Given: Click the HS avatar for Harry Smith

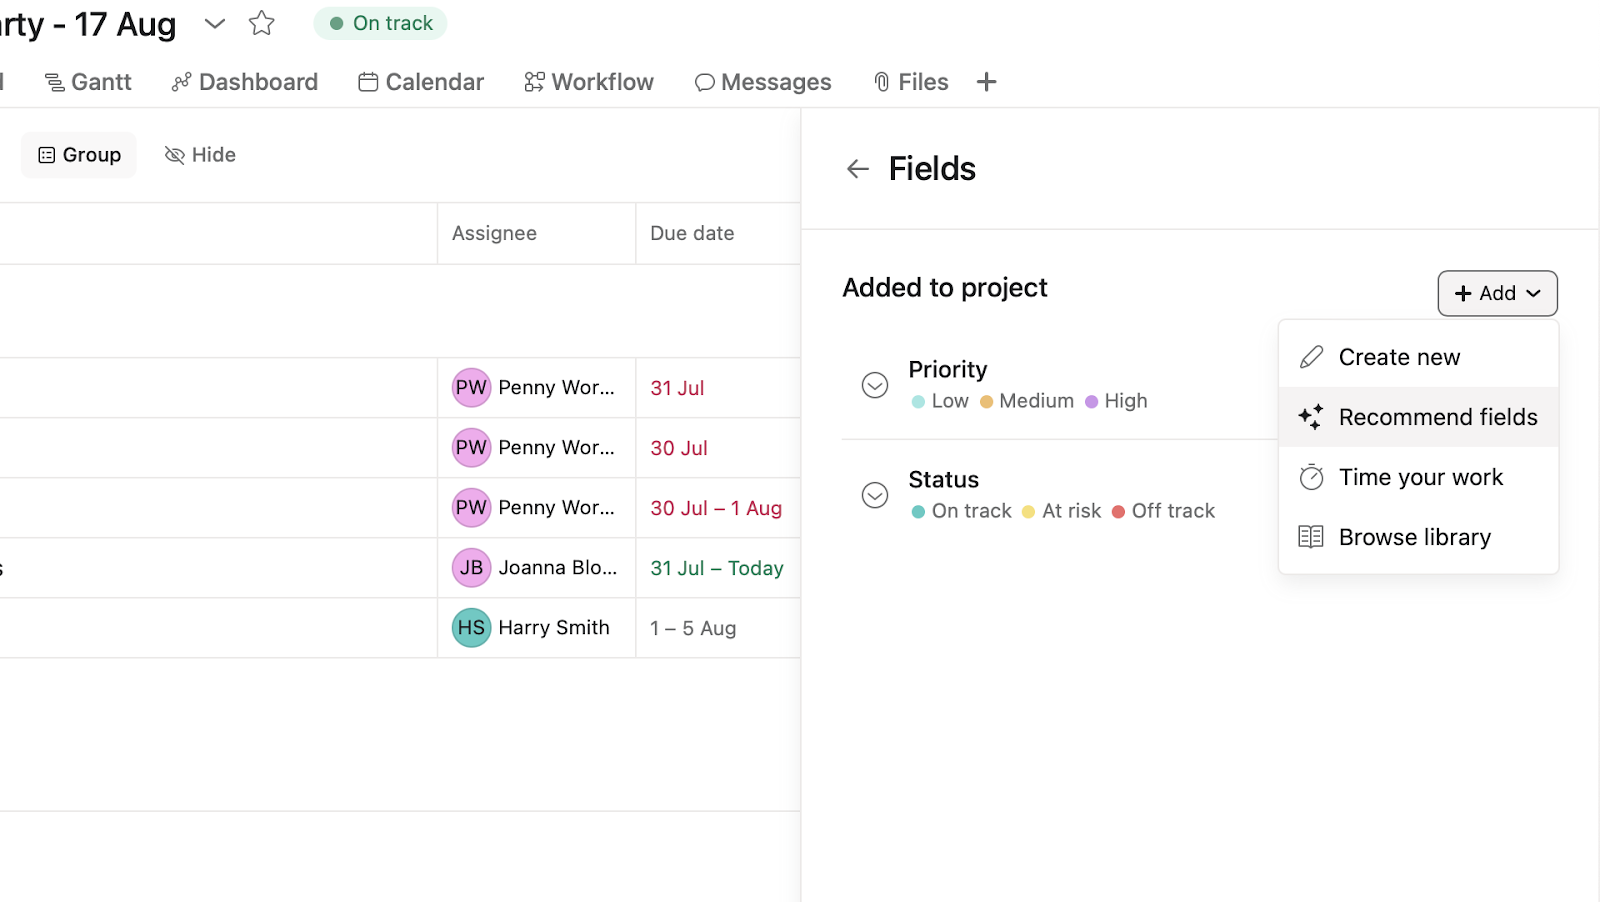Looking at the screenshot, I should 471,628.
